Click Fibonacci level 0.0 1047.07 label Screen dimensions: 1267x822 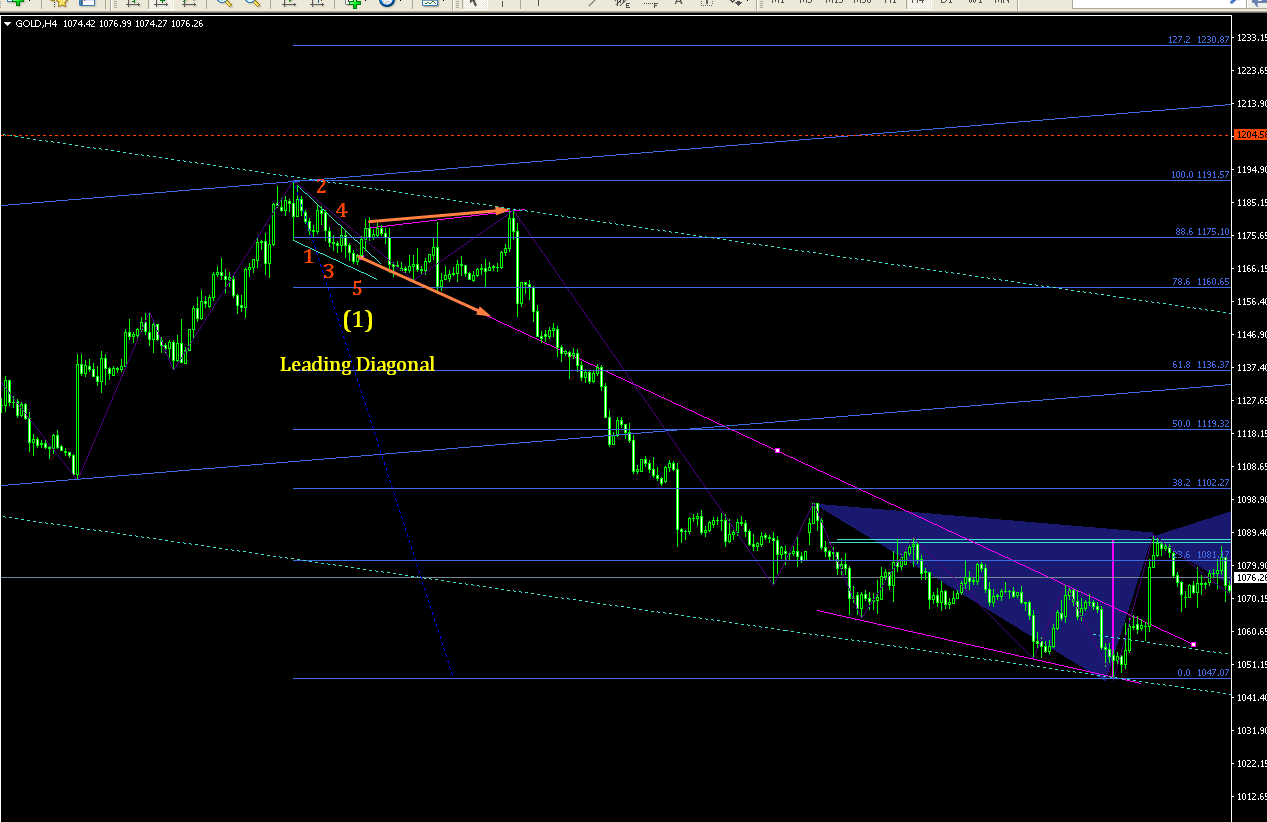1203,673
